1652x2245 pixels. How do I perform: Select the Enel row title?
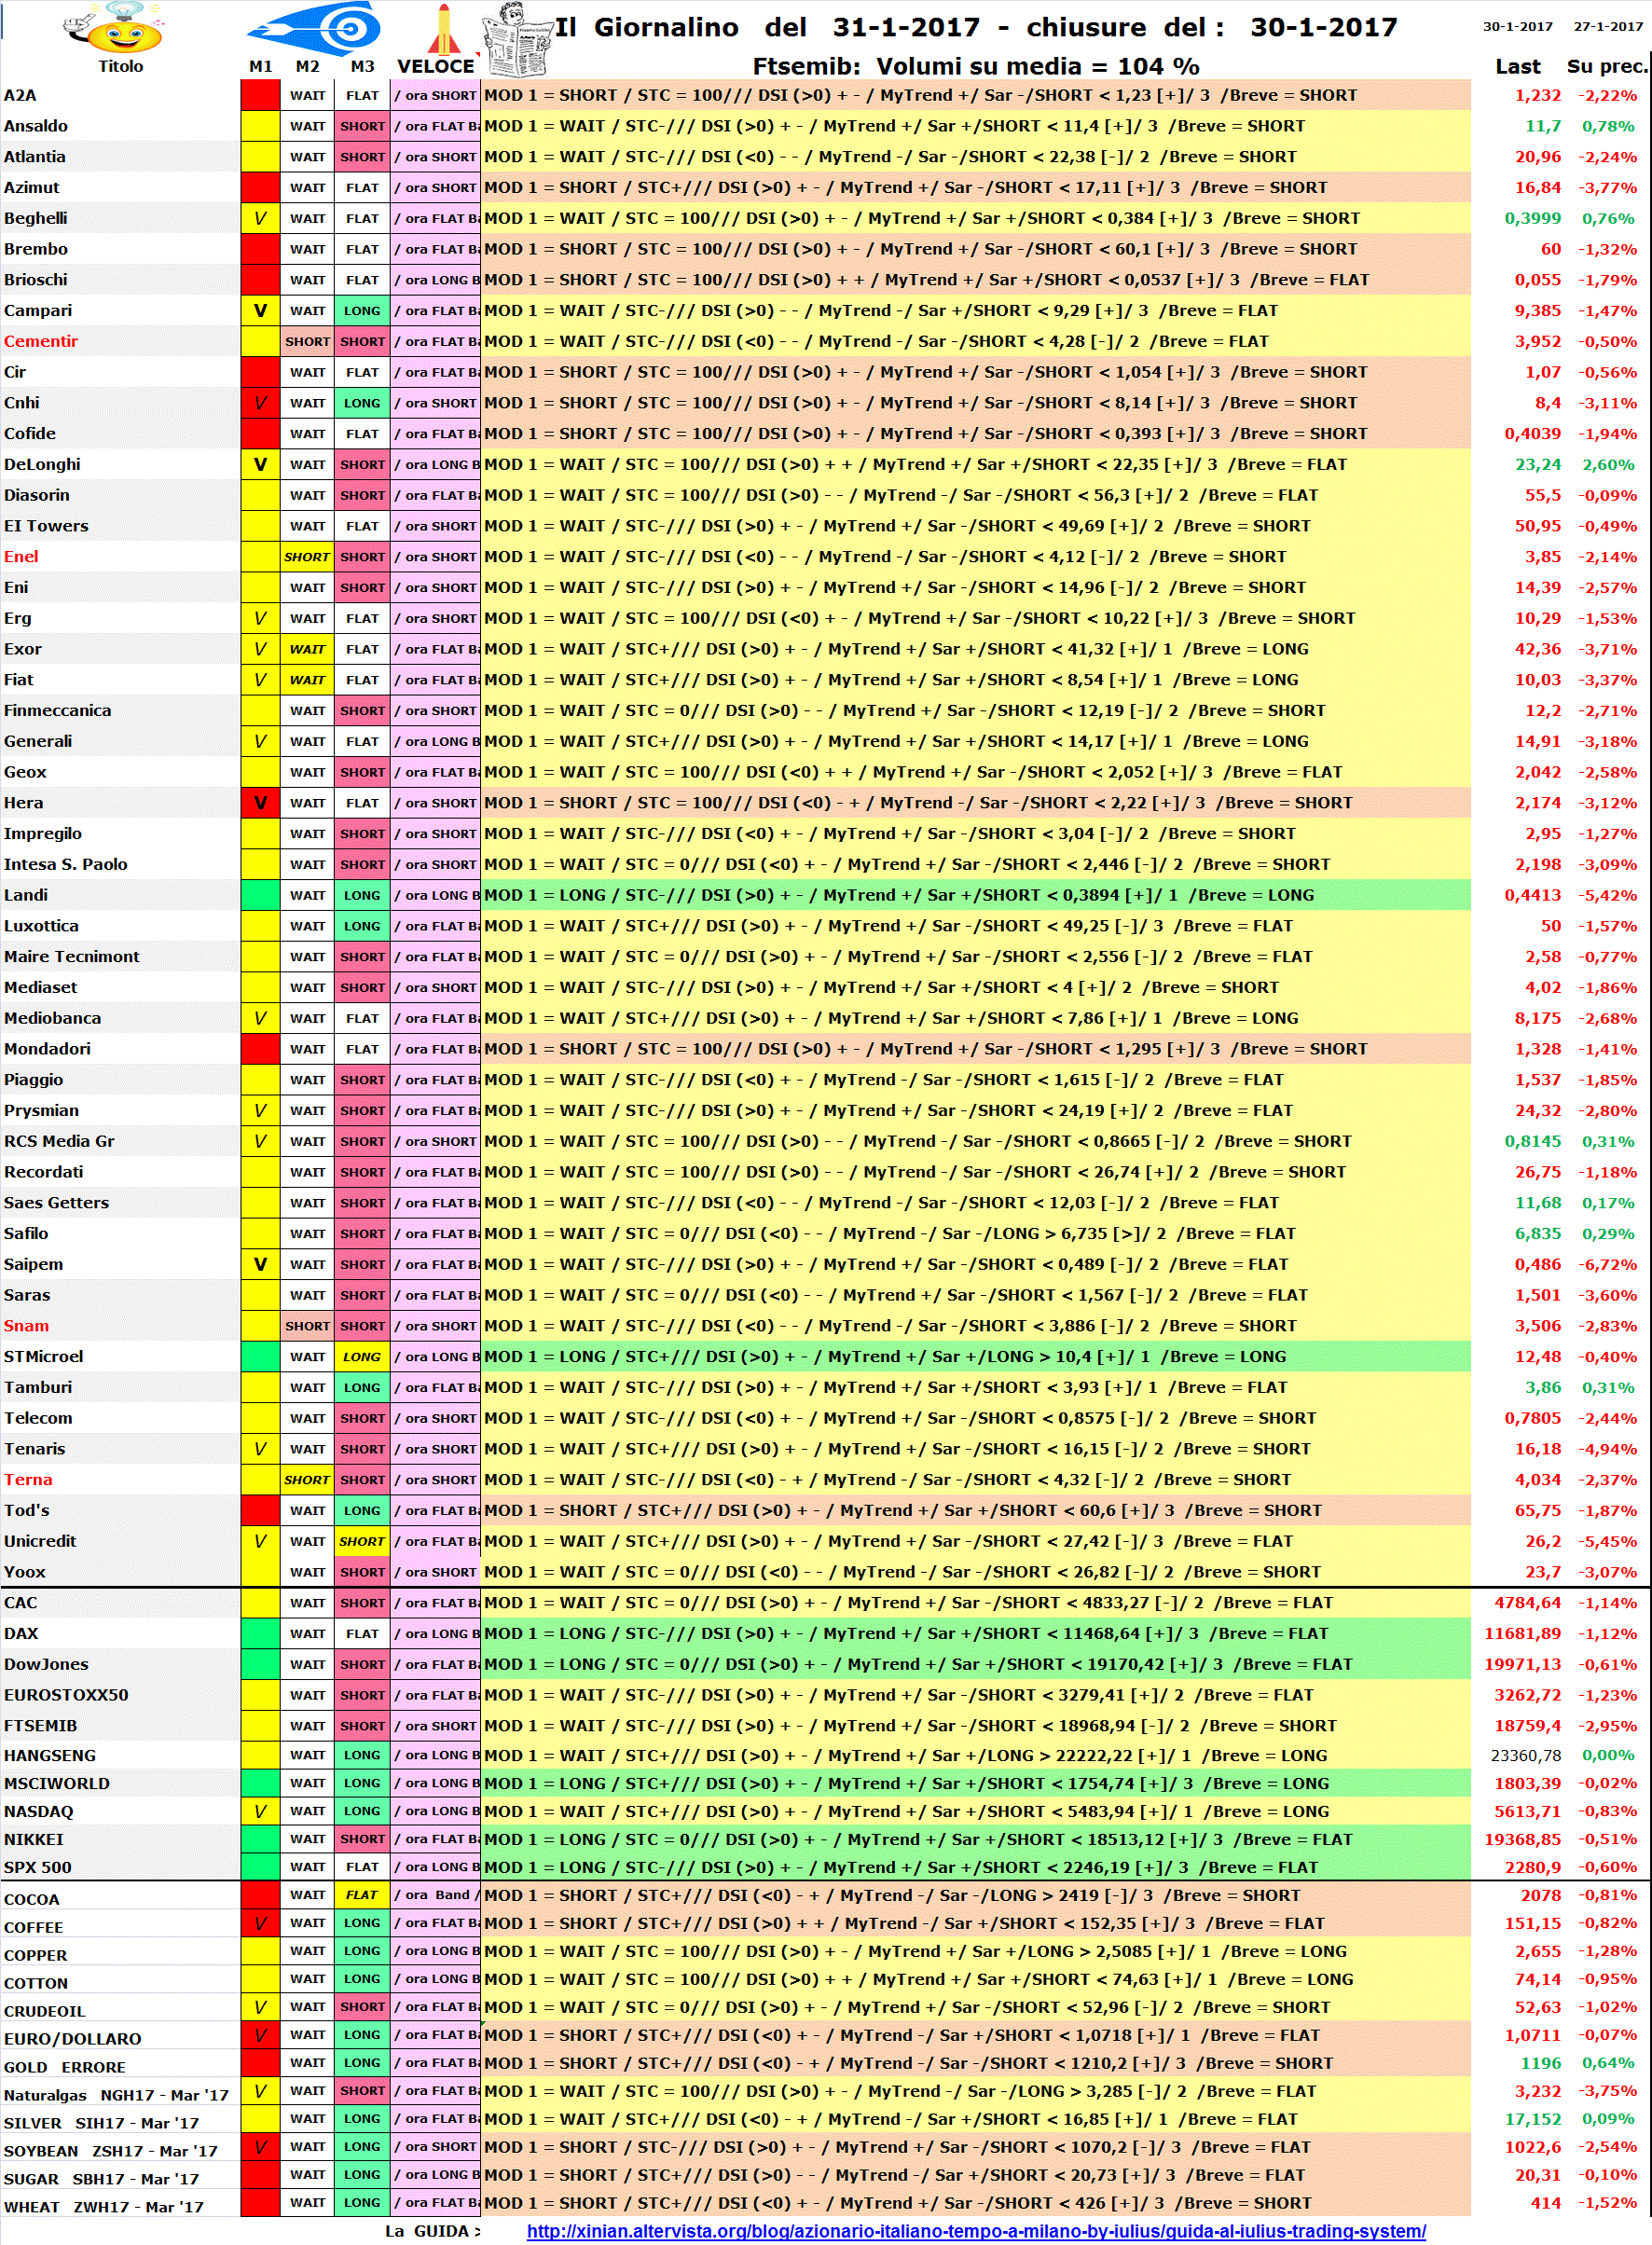point(21,556)
